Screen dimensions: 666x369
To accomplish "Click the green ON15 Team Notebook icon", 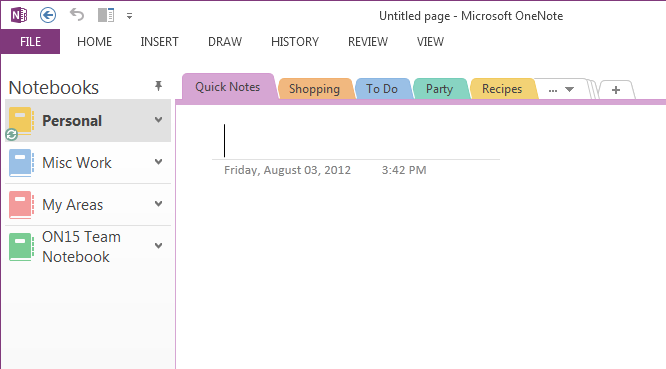I will 21,247.
